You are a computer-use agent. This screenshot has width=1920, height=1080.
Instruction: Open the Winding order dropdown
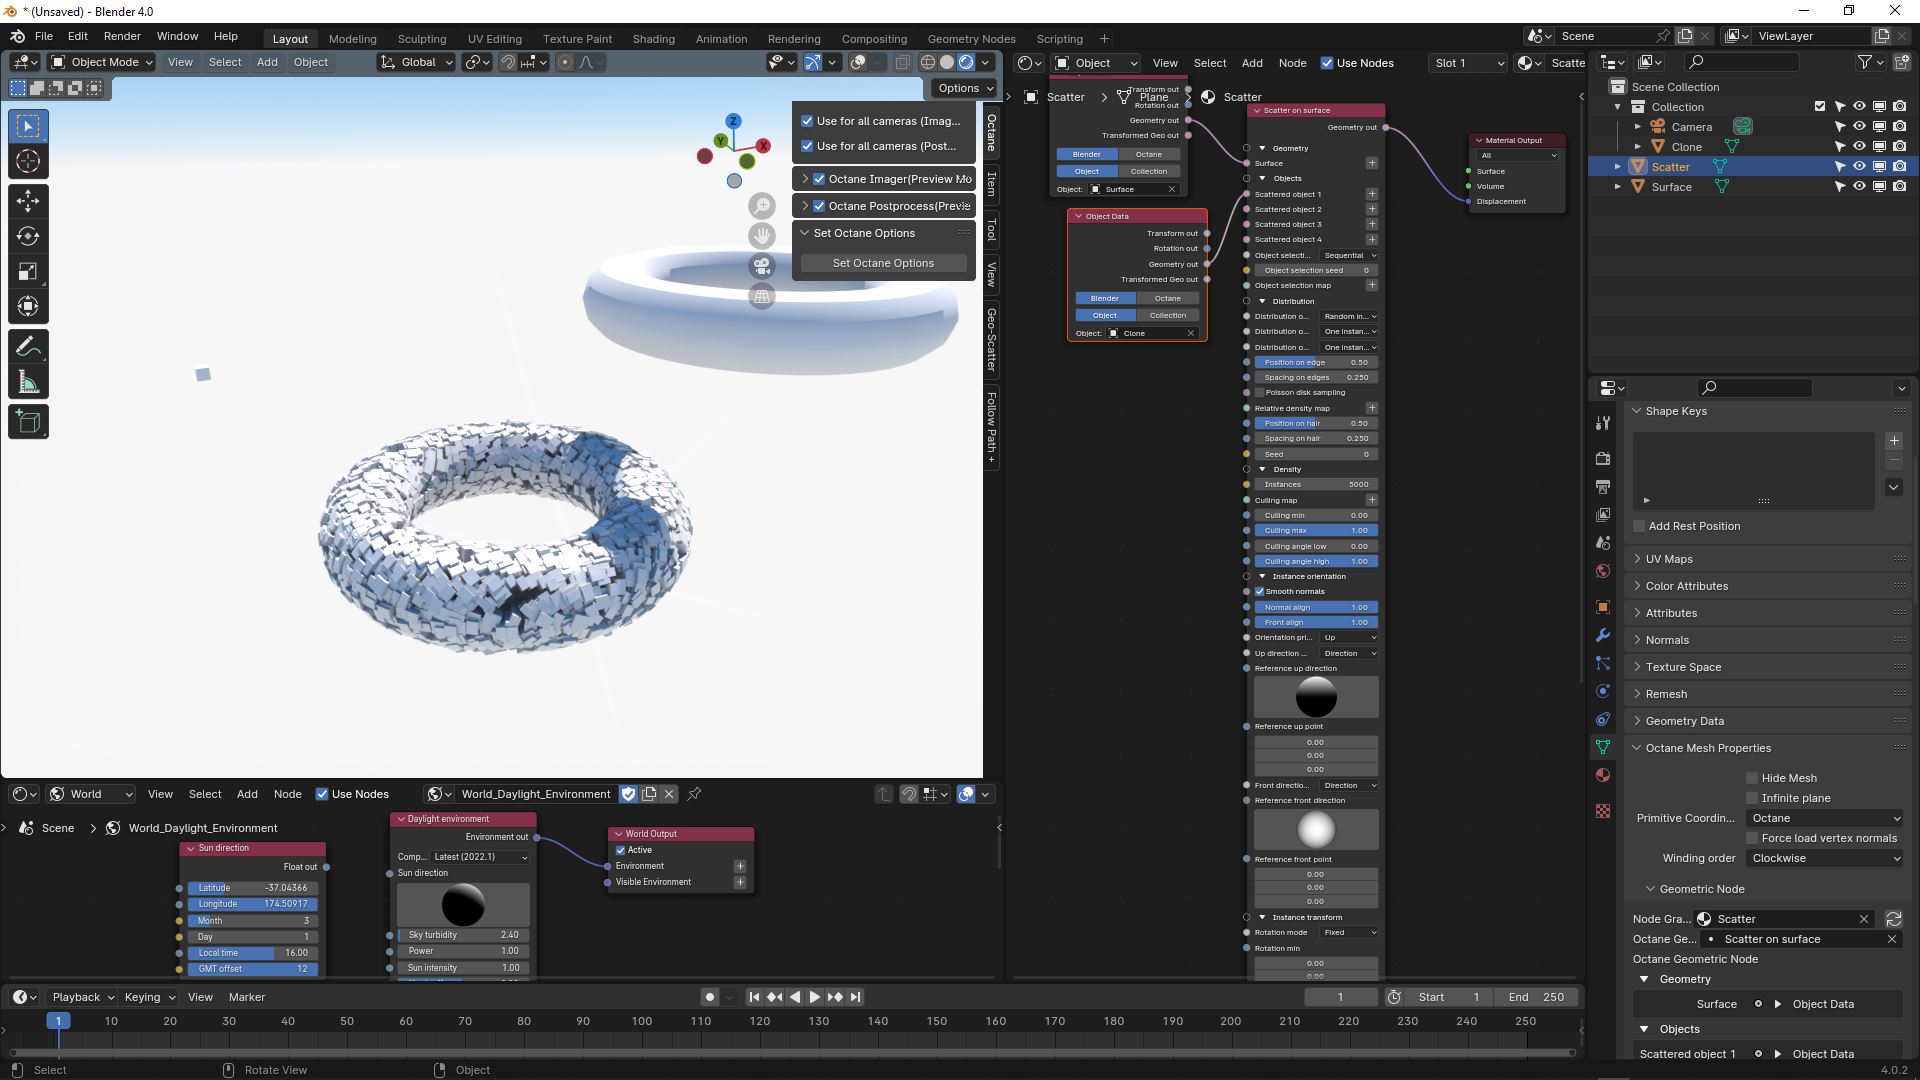click(1825, 858)
